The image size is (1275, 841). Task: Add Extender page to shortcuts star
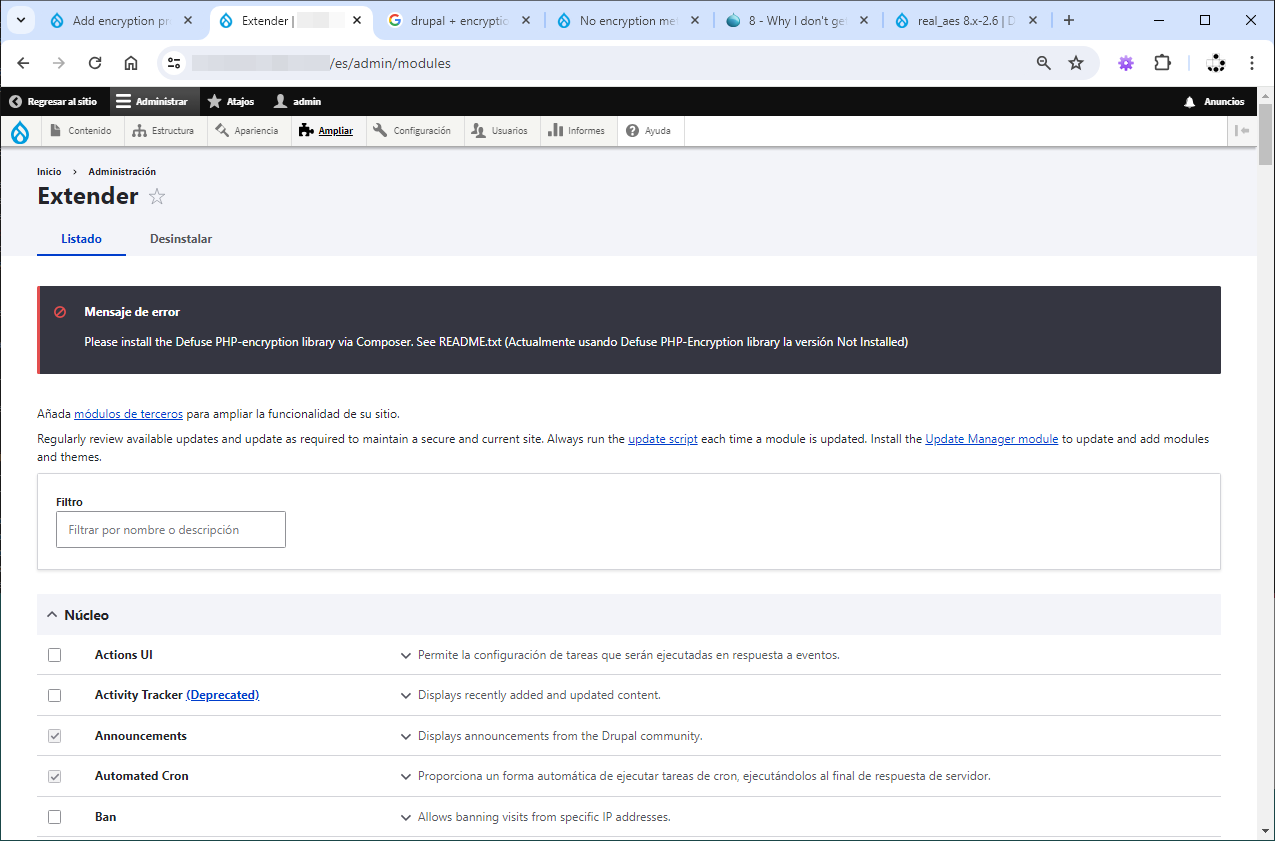pos(157,197)
